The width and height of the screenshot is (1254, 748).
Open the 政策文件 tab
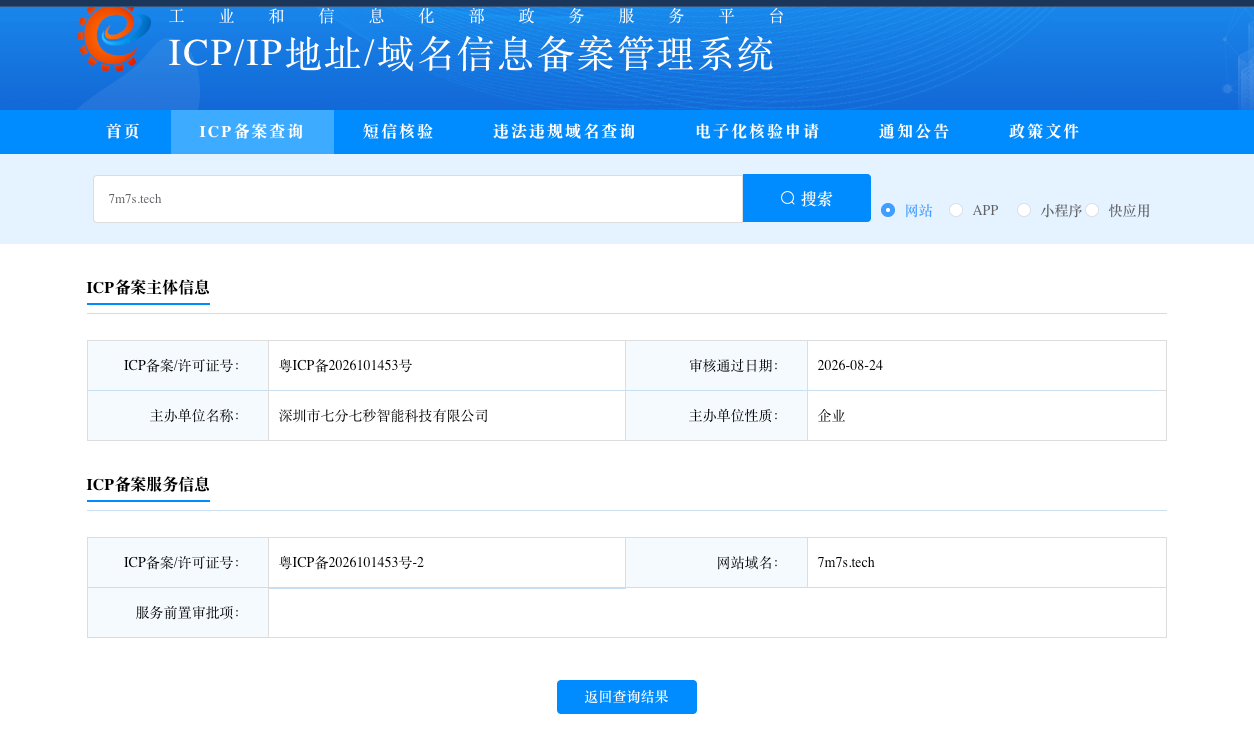point(1045,132)
